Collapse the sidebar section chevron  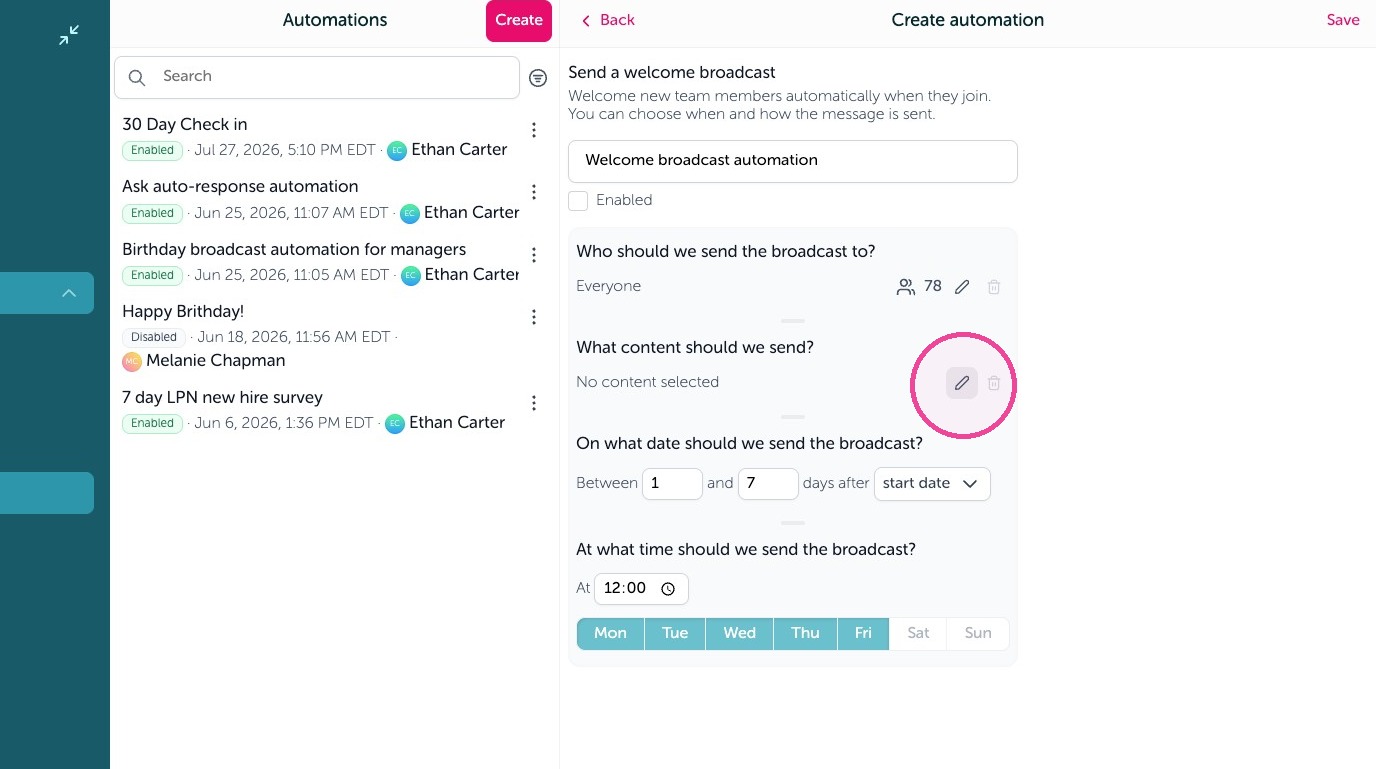(69, 293)
